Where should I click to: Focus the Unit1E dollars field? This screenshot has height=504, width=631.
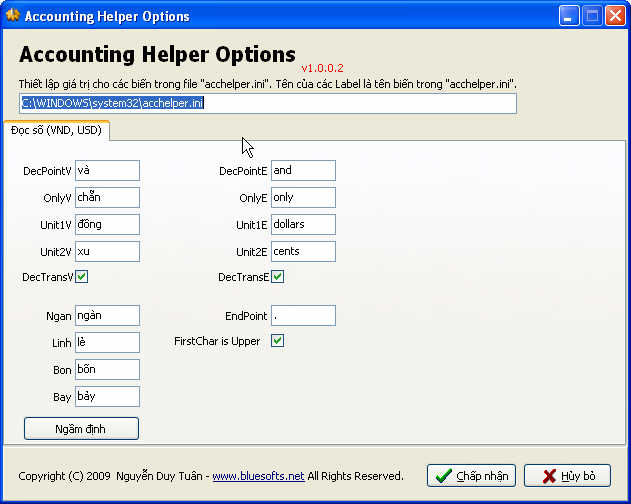point(303,225)
